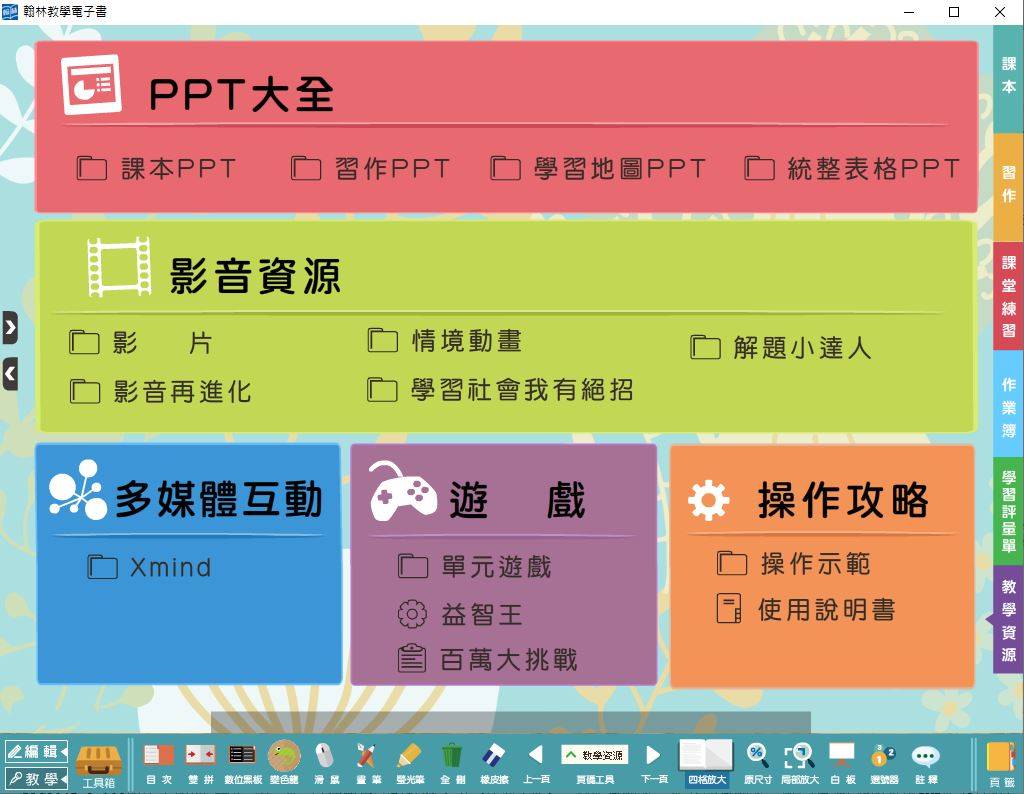Select the 畫筆 drawing pen tool
Screen dimensions: 1024x794
368,763
